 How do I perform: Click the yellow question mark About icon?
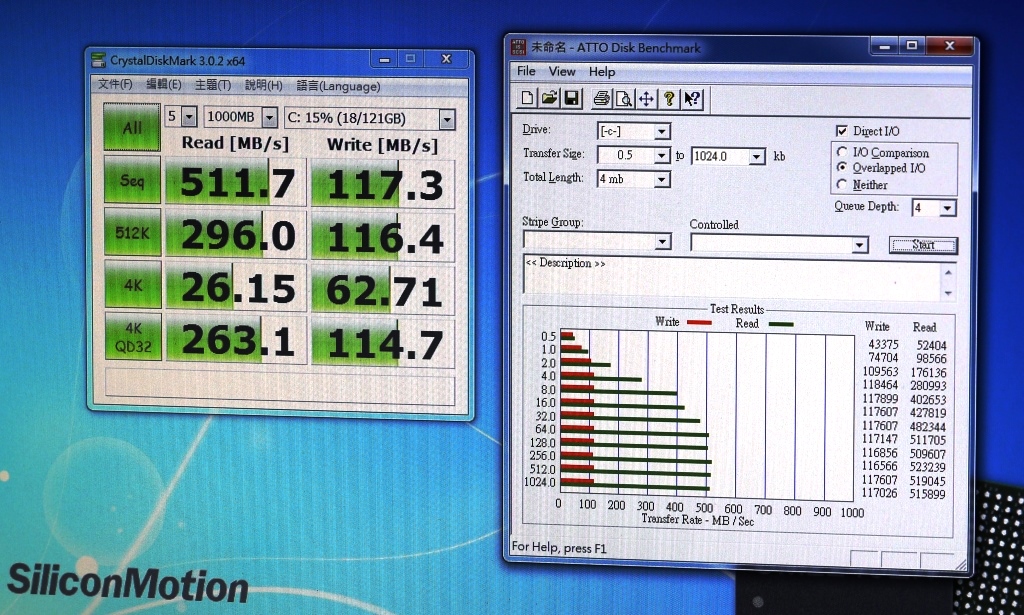click(x=669, y=98)
